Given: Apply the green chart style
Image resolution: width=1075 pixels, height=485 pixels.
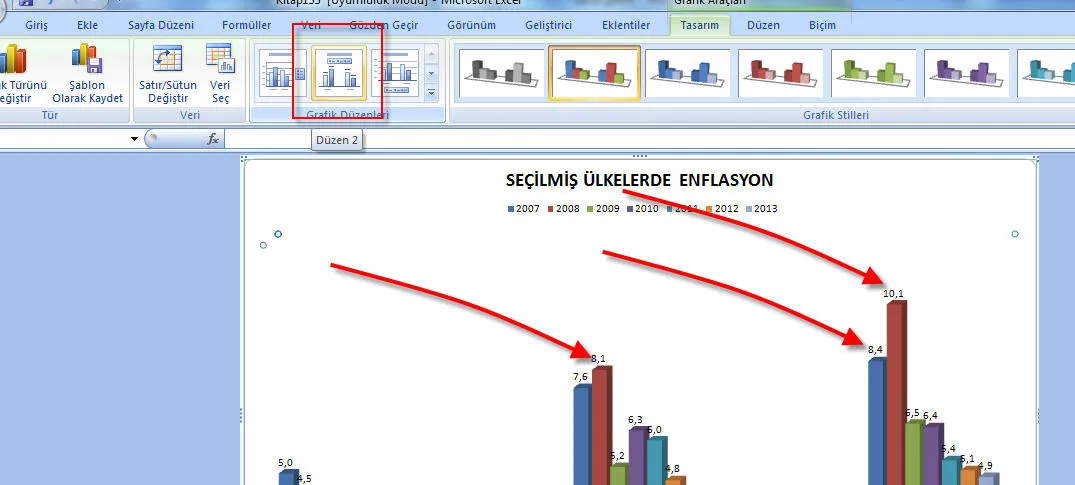Looking at the screenshot, I should [x=872, y=73].
